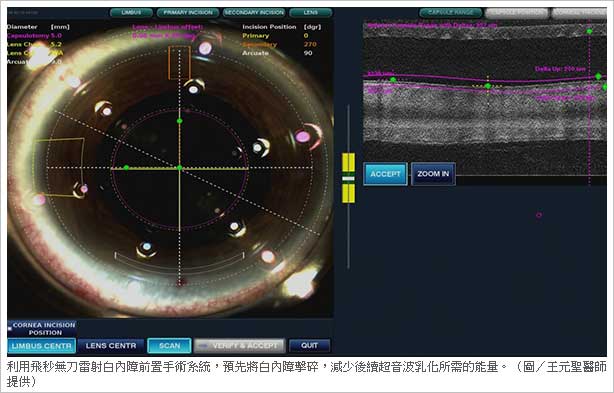This screenshot has height=393, width=614.
Task: Switch to the SECONDARY INCISION tab
Action: coord(254,13)
